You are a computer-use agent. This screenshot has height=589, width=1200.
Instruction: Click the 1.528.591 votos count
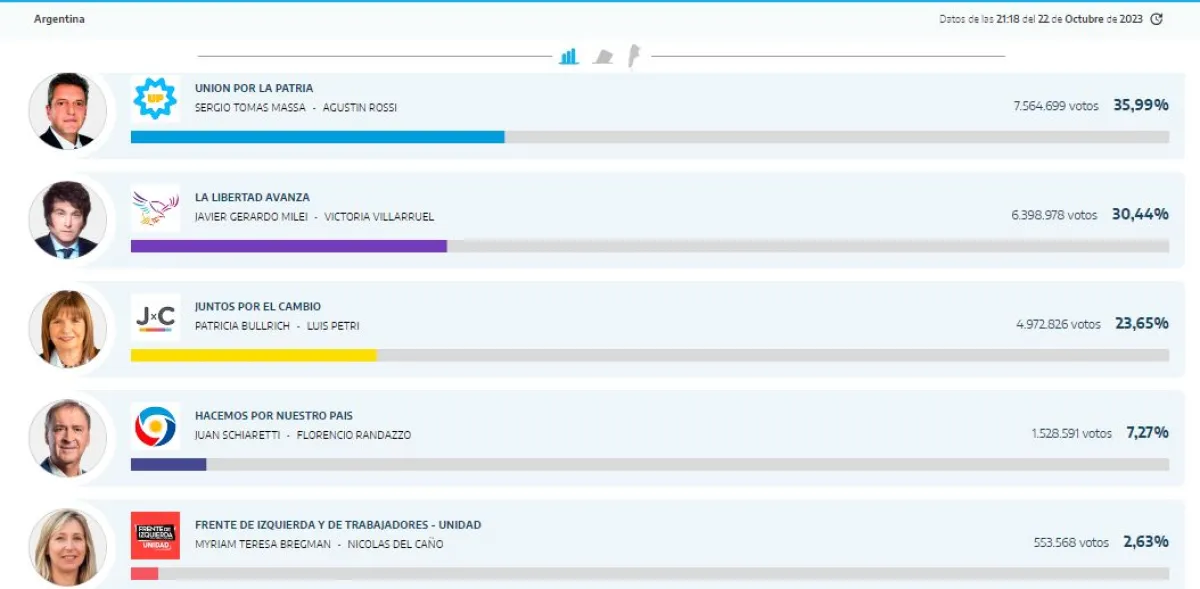tap(1072, 432)
